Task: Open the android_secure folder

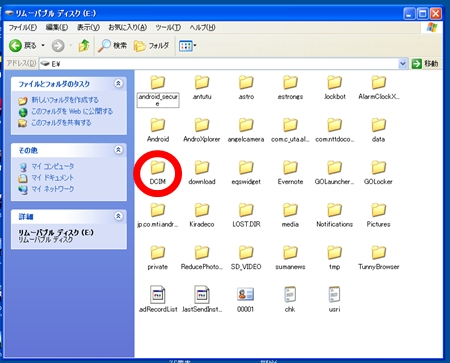Action: coord(158,91)
